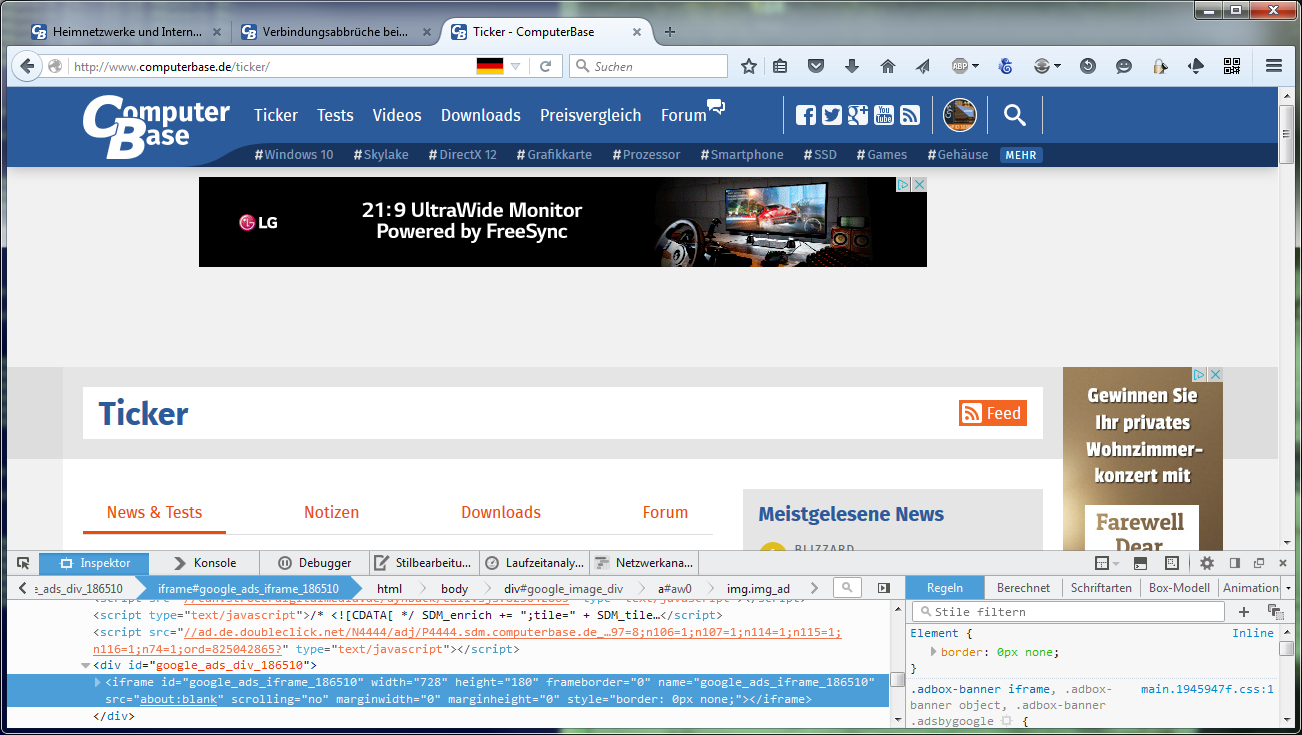Click the LG UltraWide Monitor ad banner
This screenshot has width=1302, height=735.
pos(563,222)
